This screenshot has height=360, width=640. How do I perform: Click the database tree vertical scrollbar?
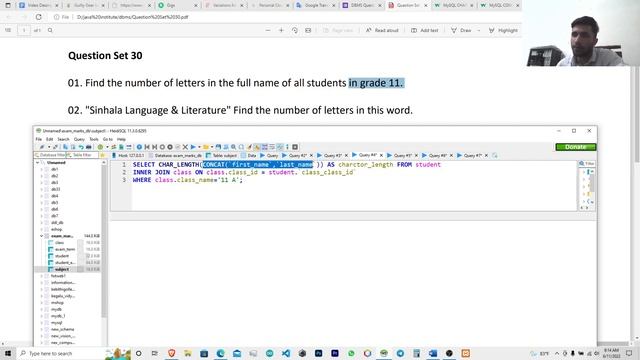pyautogui.click(x=104, y=241)
